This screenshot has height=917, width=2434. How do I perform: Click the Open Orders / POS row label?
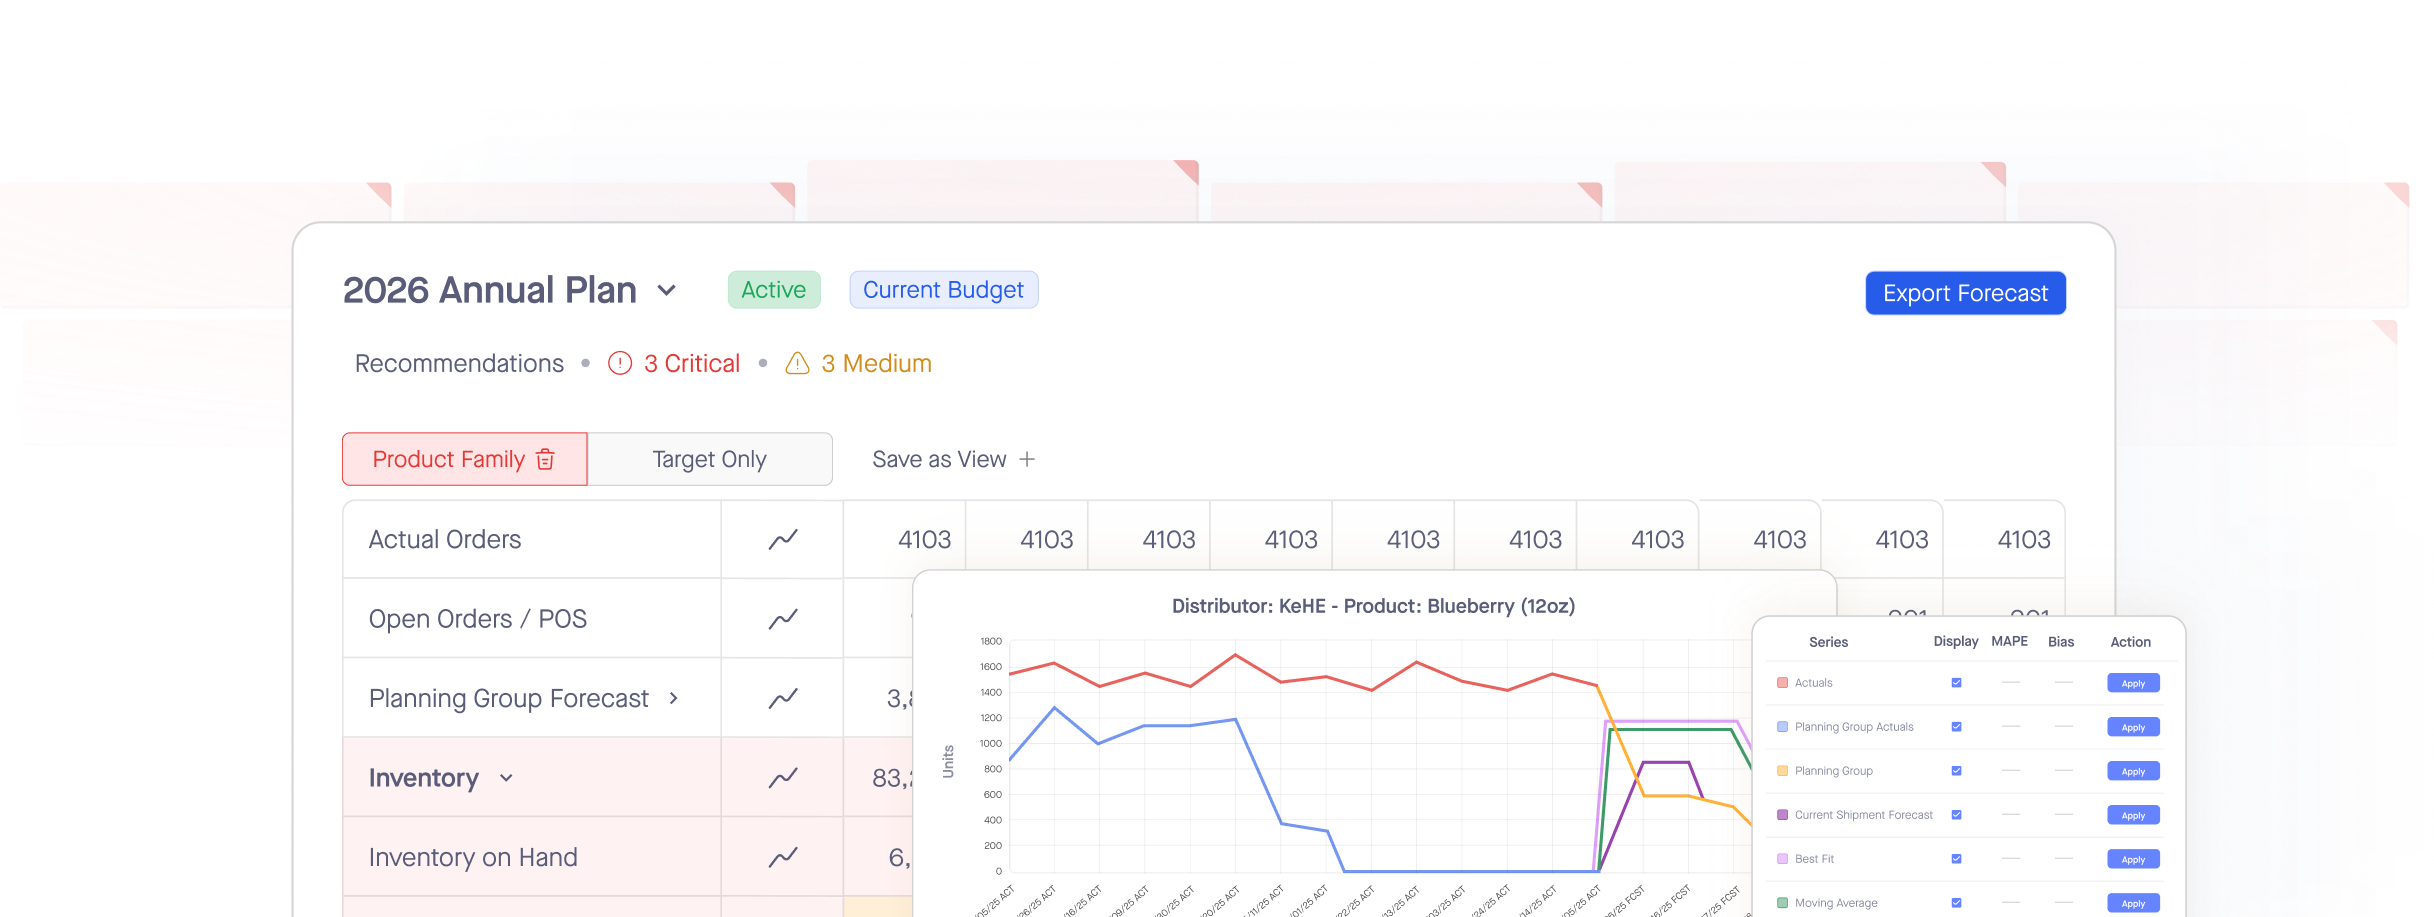pyautogui.click(x=478, y=619)
